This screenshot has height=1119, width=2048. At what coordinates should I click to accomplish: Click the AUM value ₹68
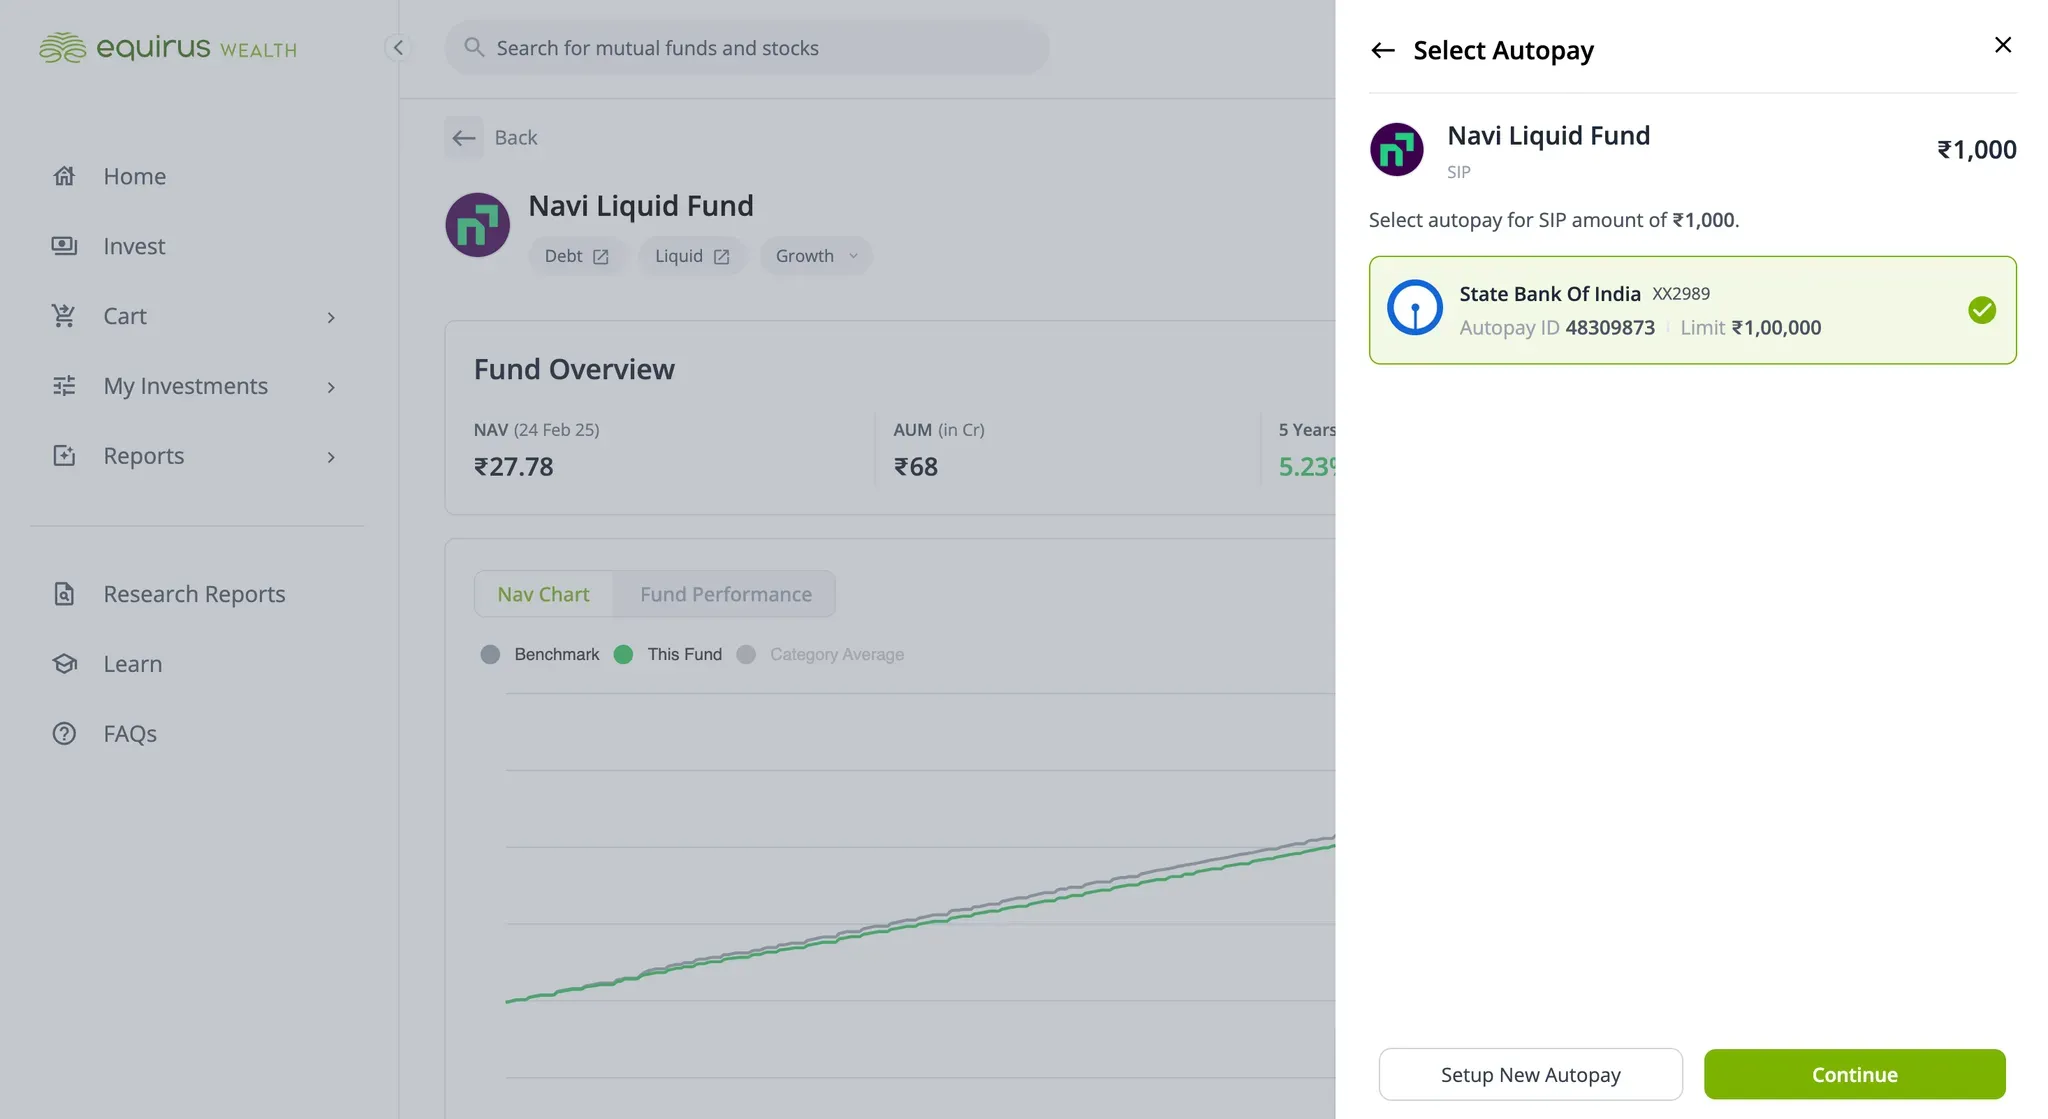(x=915, y=467)
